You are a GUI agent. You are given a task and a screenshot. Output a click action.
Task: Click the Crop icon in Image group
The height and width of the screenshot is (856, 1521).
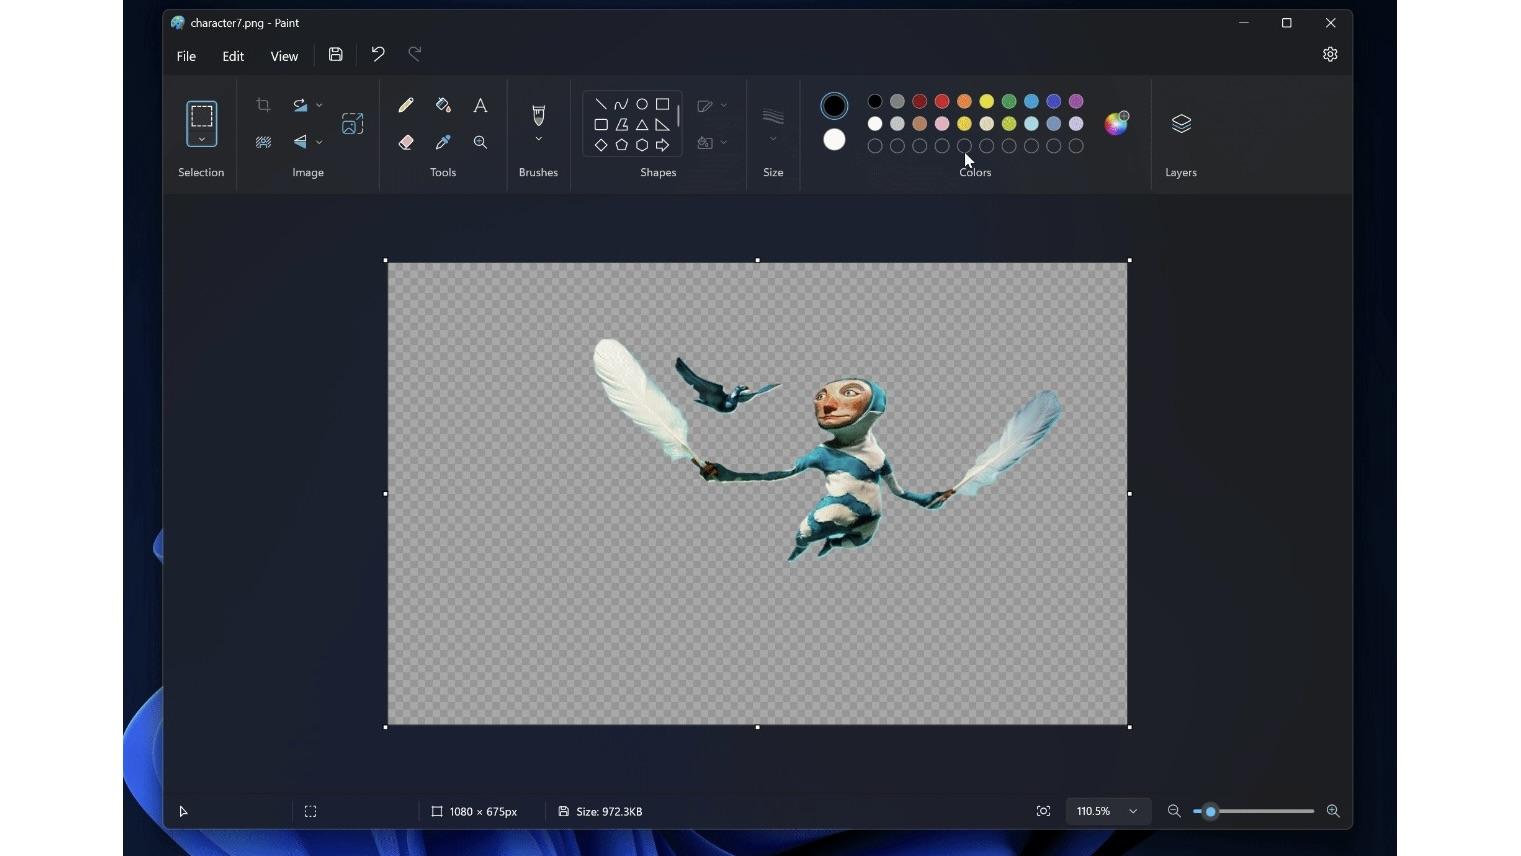click(x=263, y=105)
